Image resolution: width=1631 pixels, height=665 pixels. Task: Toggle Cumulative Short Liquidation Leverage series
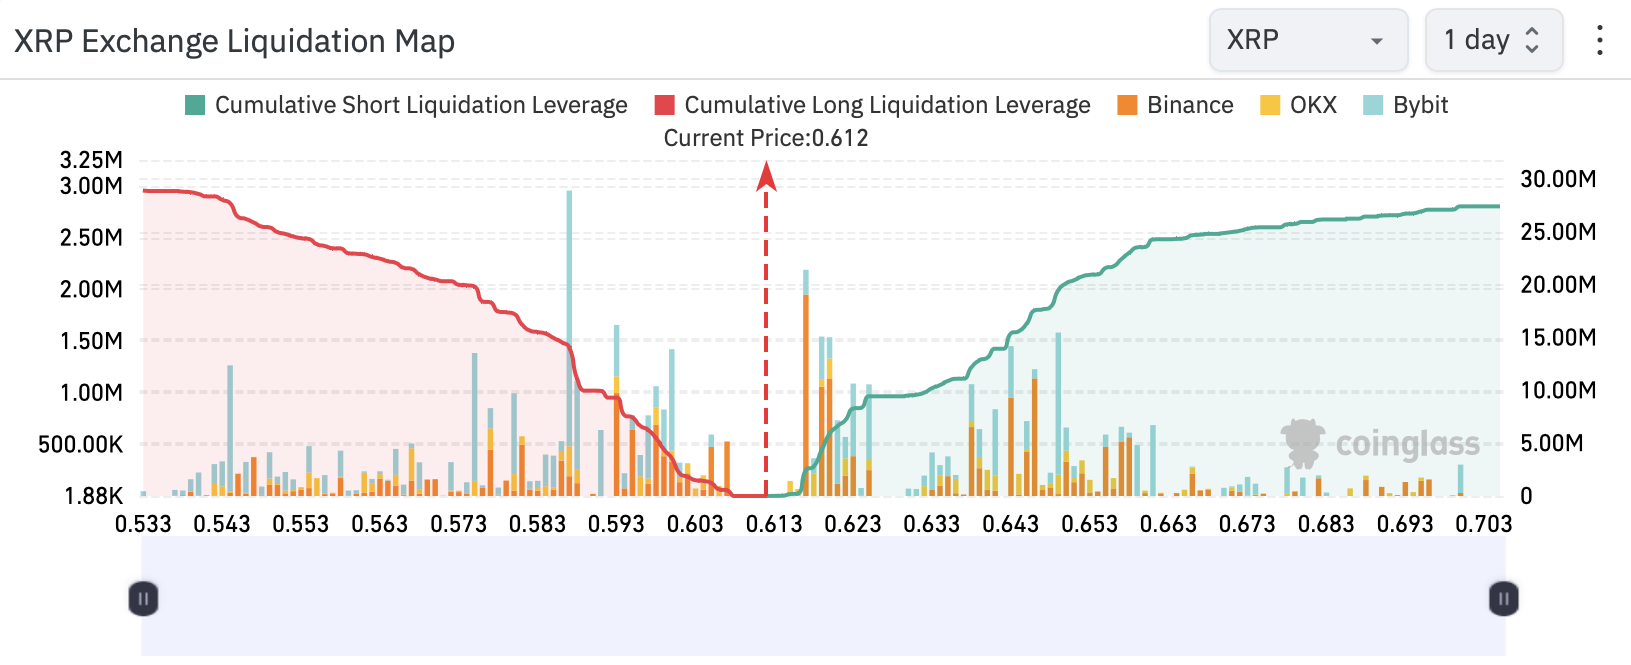(x=421, y=105)
